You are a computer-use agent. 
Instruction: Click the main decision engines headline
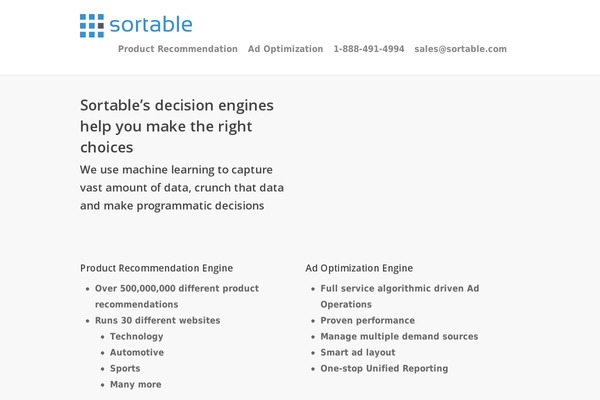pyautogui.click(x=177, y=126)
